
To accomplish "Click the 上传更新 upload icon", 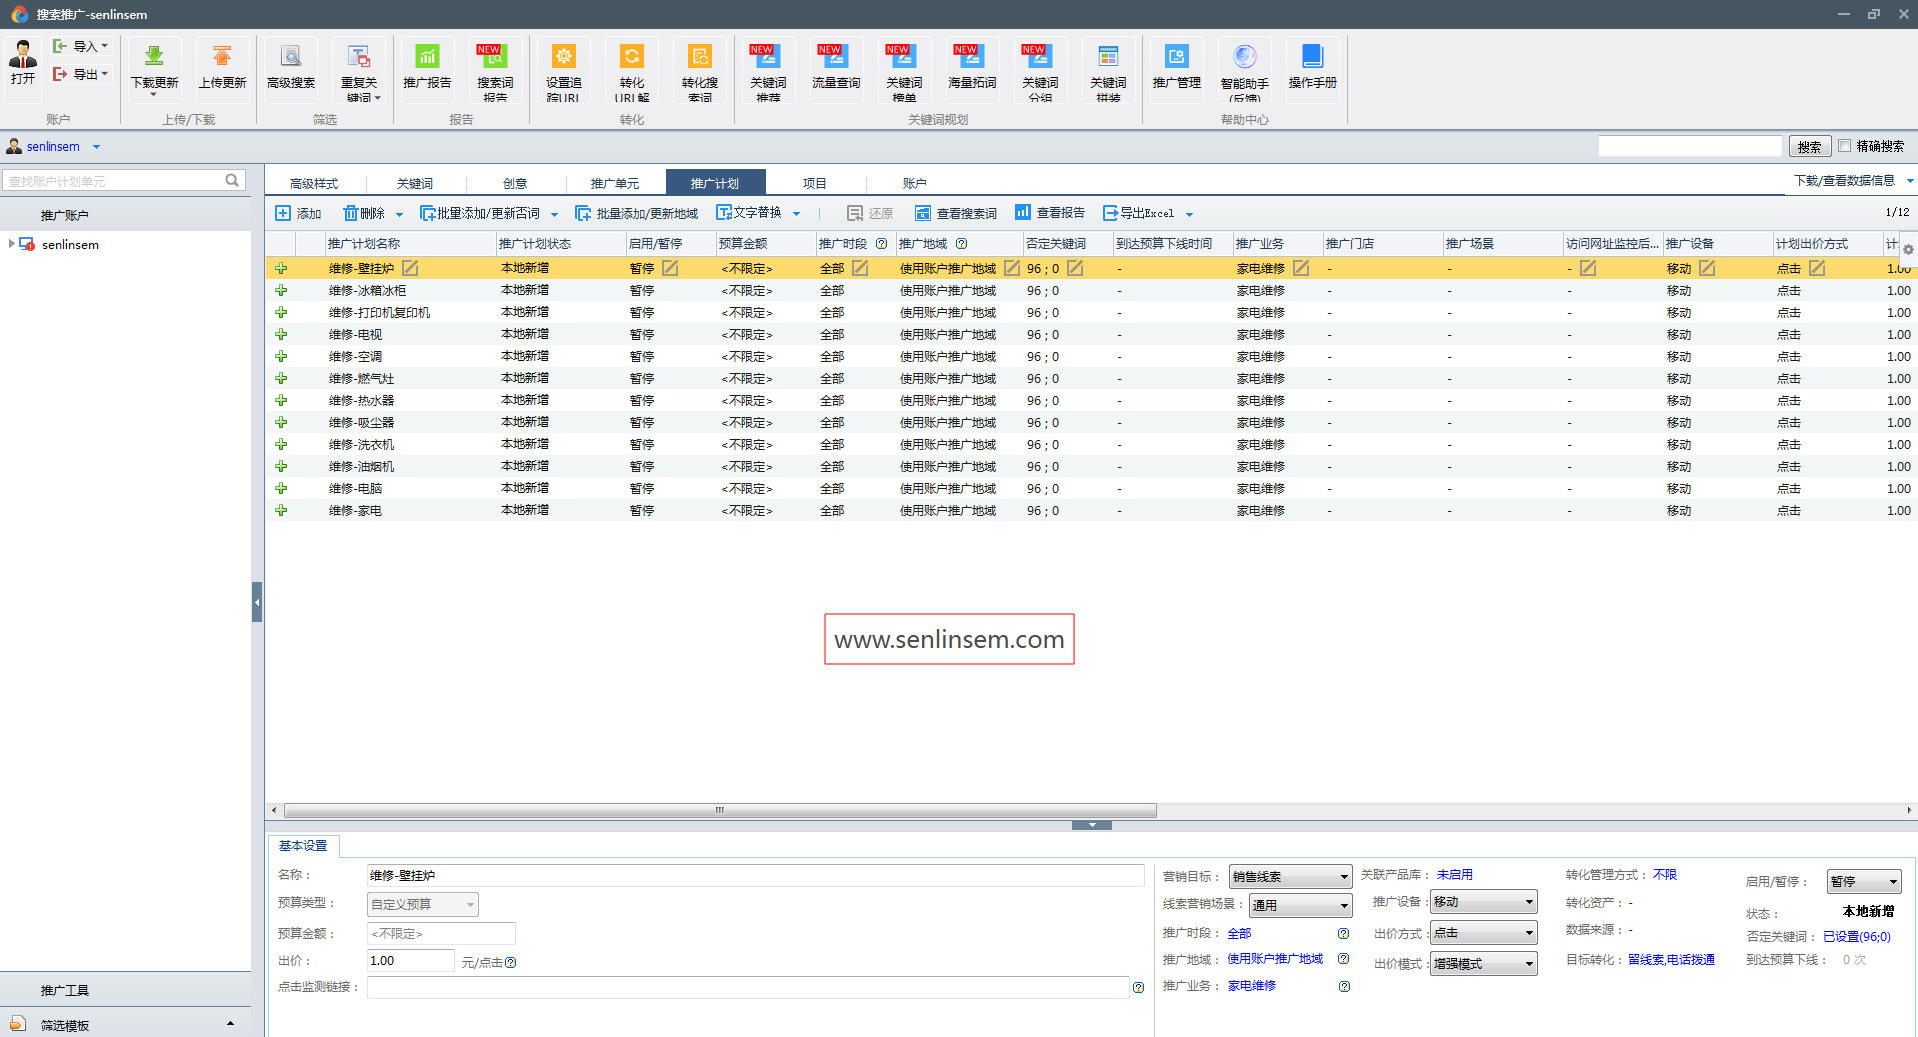I will (x=222, y=58).
